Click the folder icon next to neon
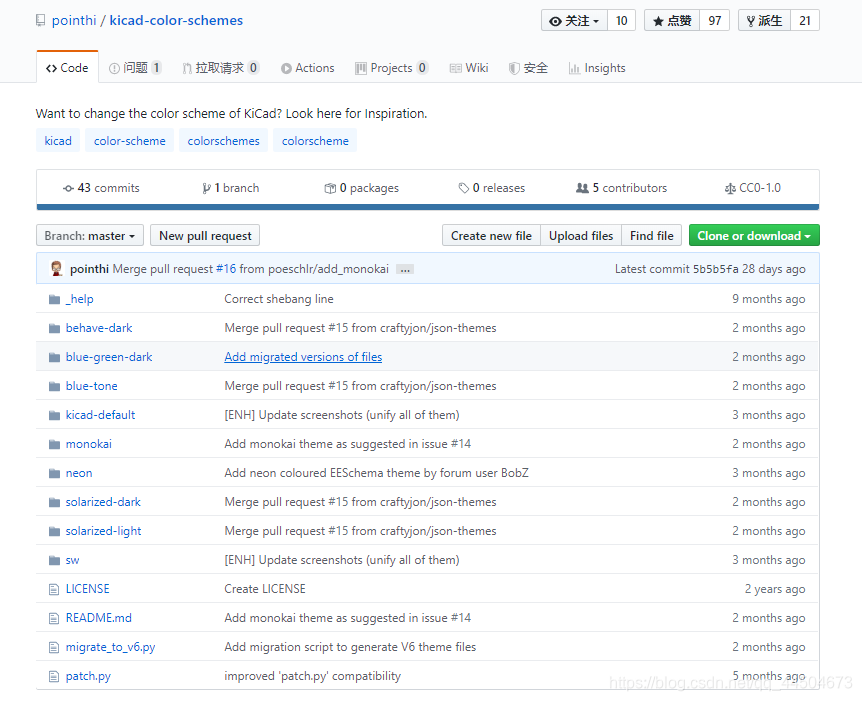This screenshot has height=701, width=862. 54,473
